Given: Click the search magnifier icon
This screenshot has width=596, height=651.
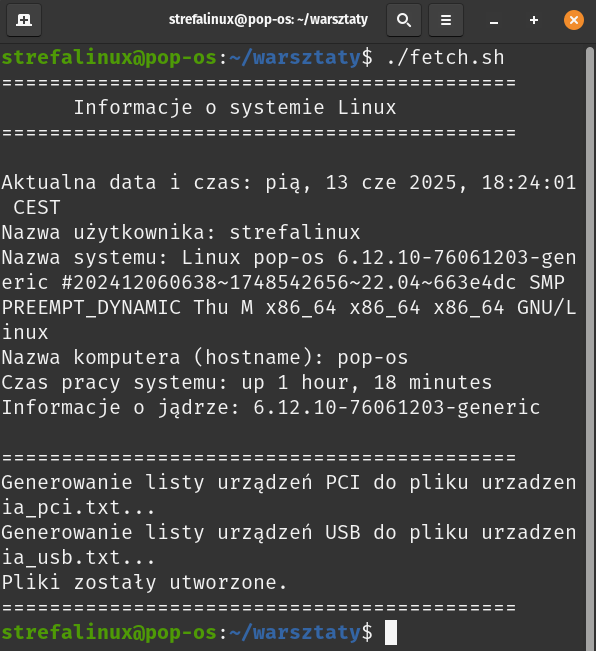Looking at the screenshot, I should click(404, 20).
